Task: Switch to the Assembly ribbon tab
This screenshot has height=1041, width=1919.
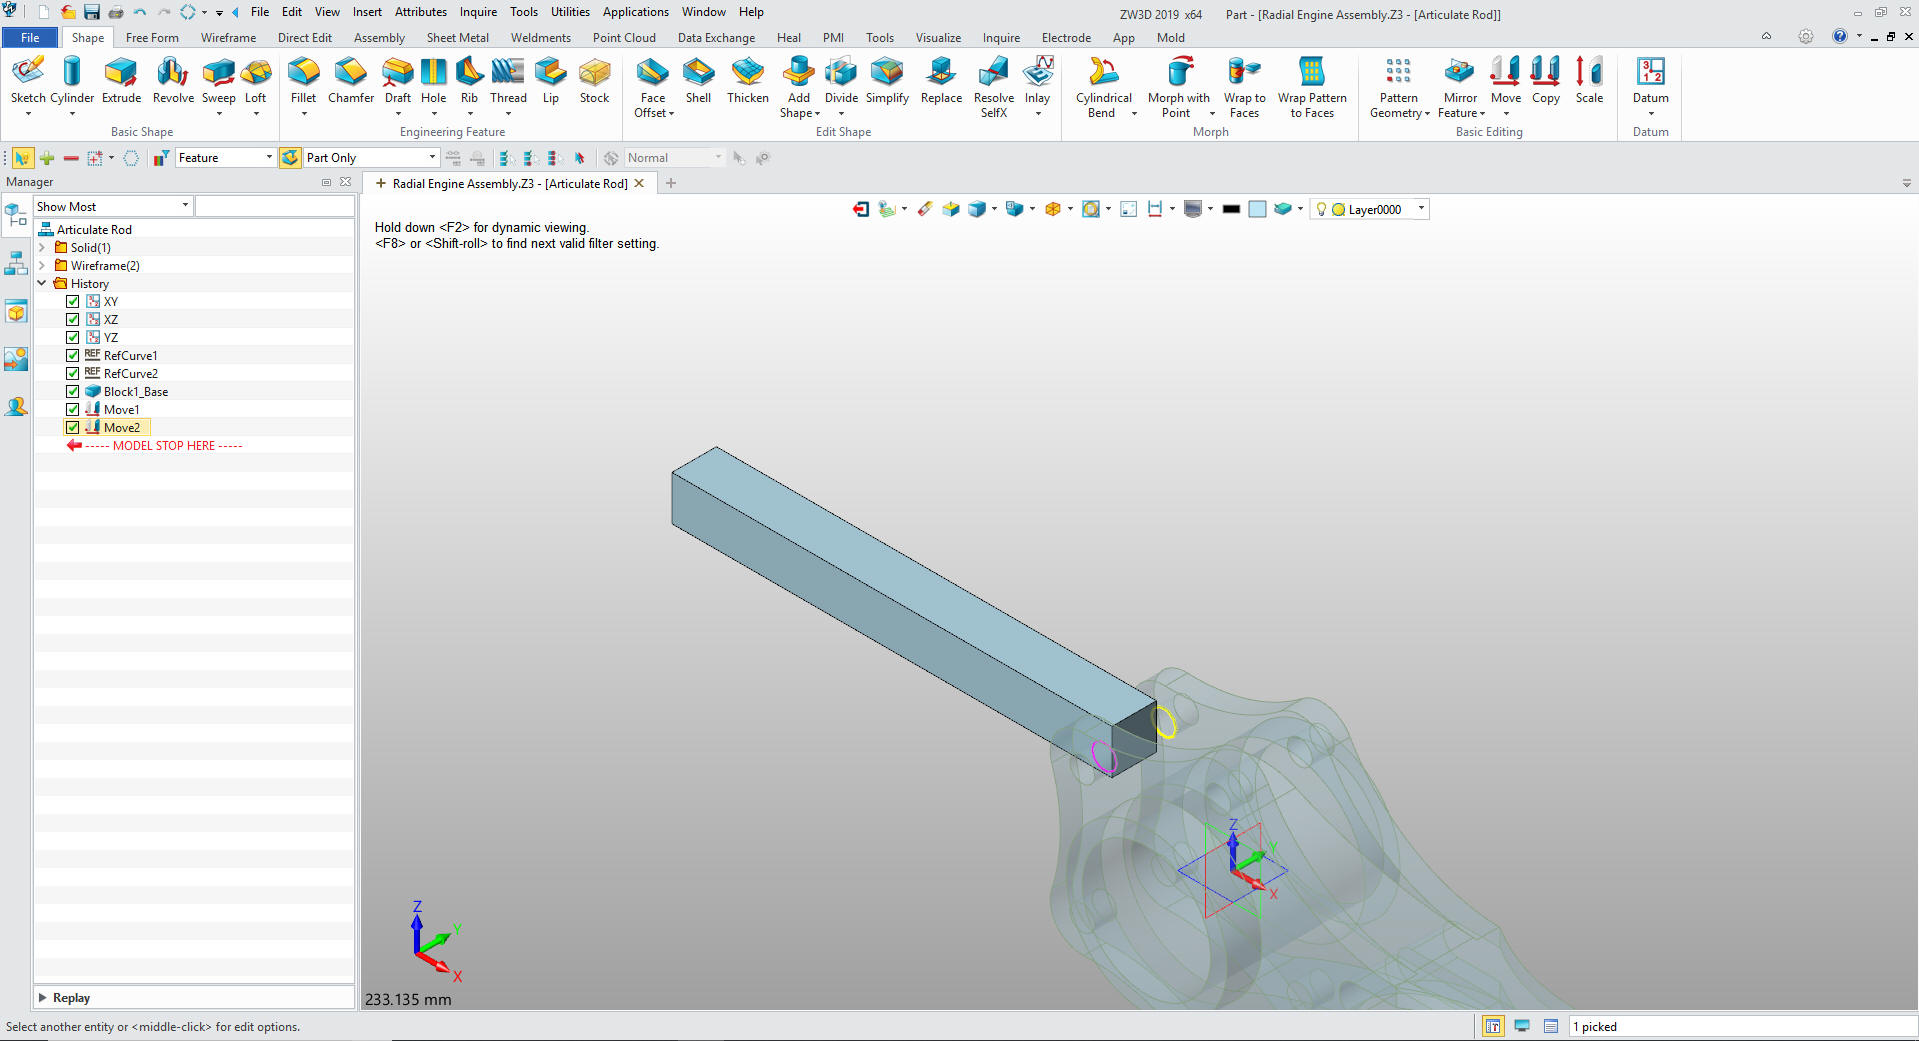Action: click(379, 38)
